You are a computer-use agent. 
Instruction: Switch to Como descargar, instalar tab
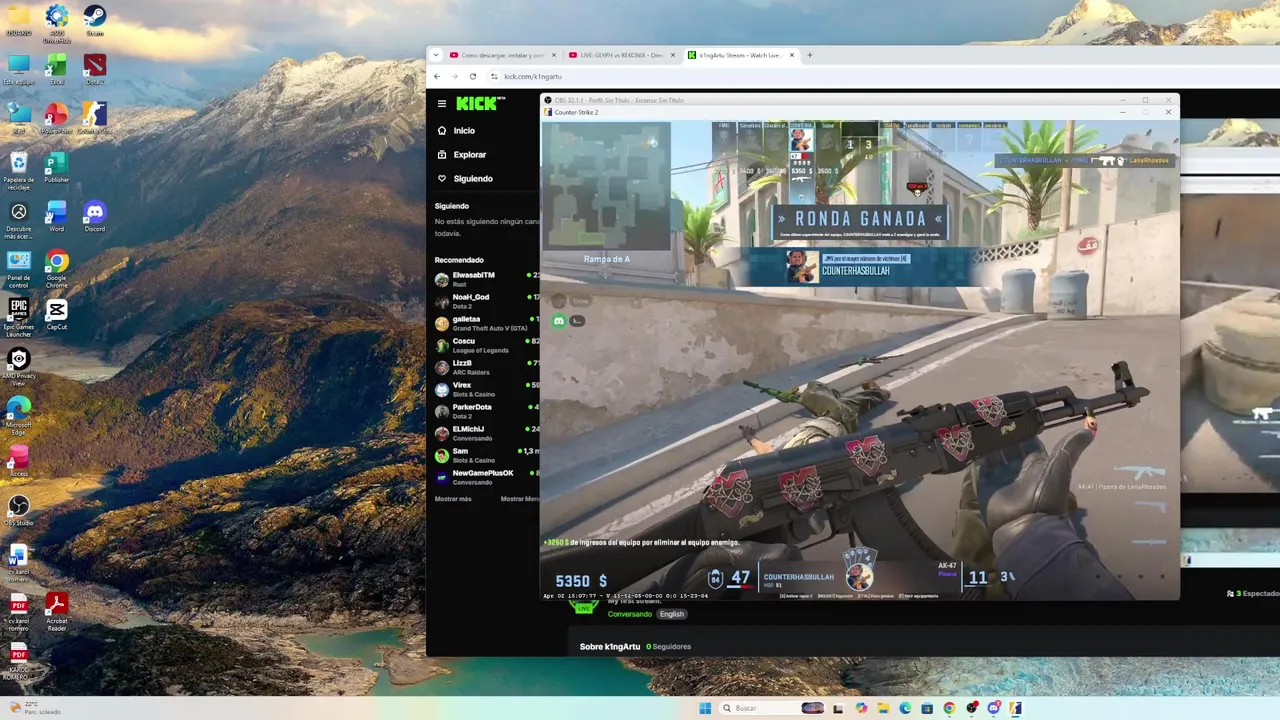click(x=502, y=55)
